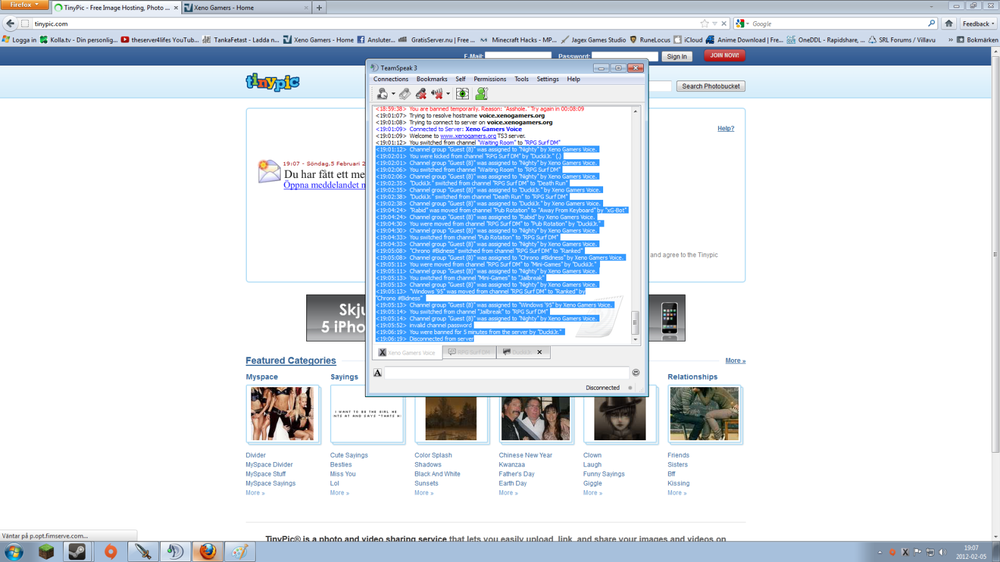Open the Relationships category thumbnail

coord(705,414)
